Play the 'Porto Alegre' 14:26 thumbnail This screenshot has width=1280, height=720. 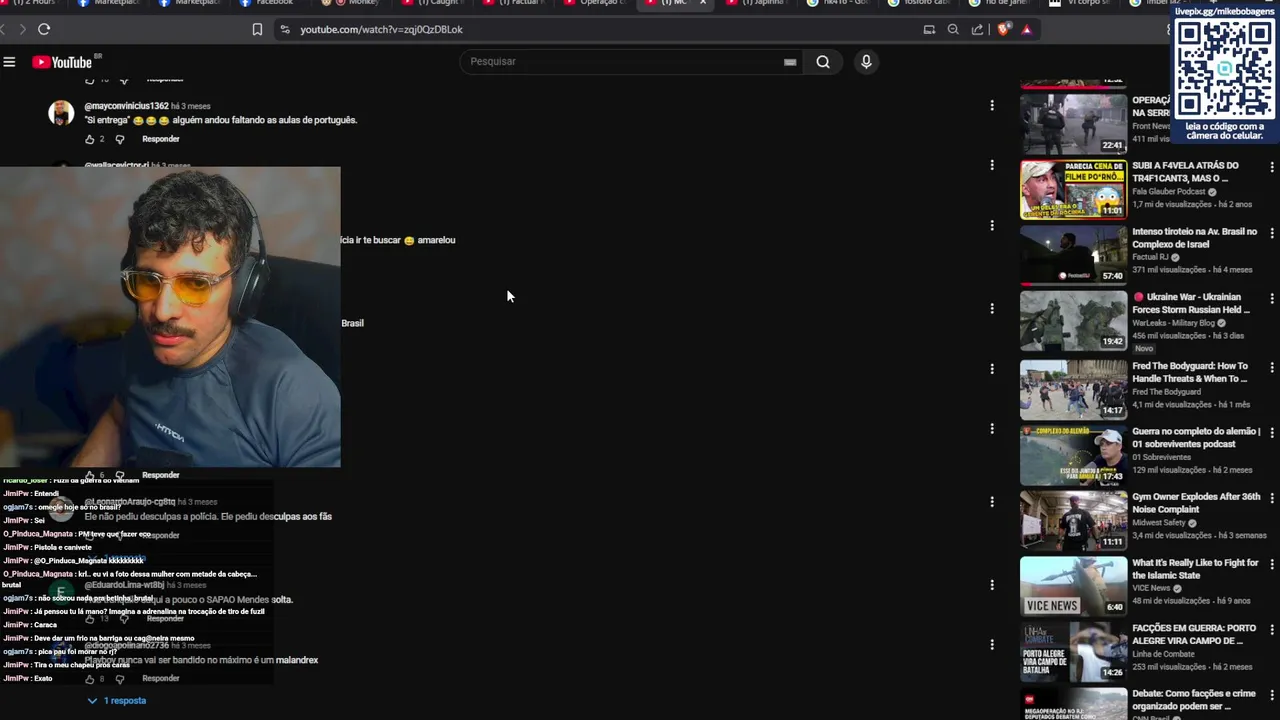tap(1073, 652)
